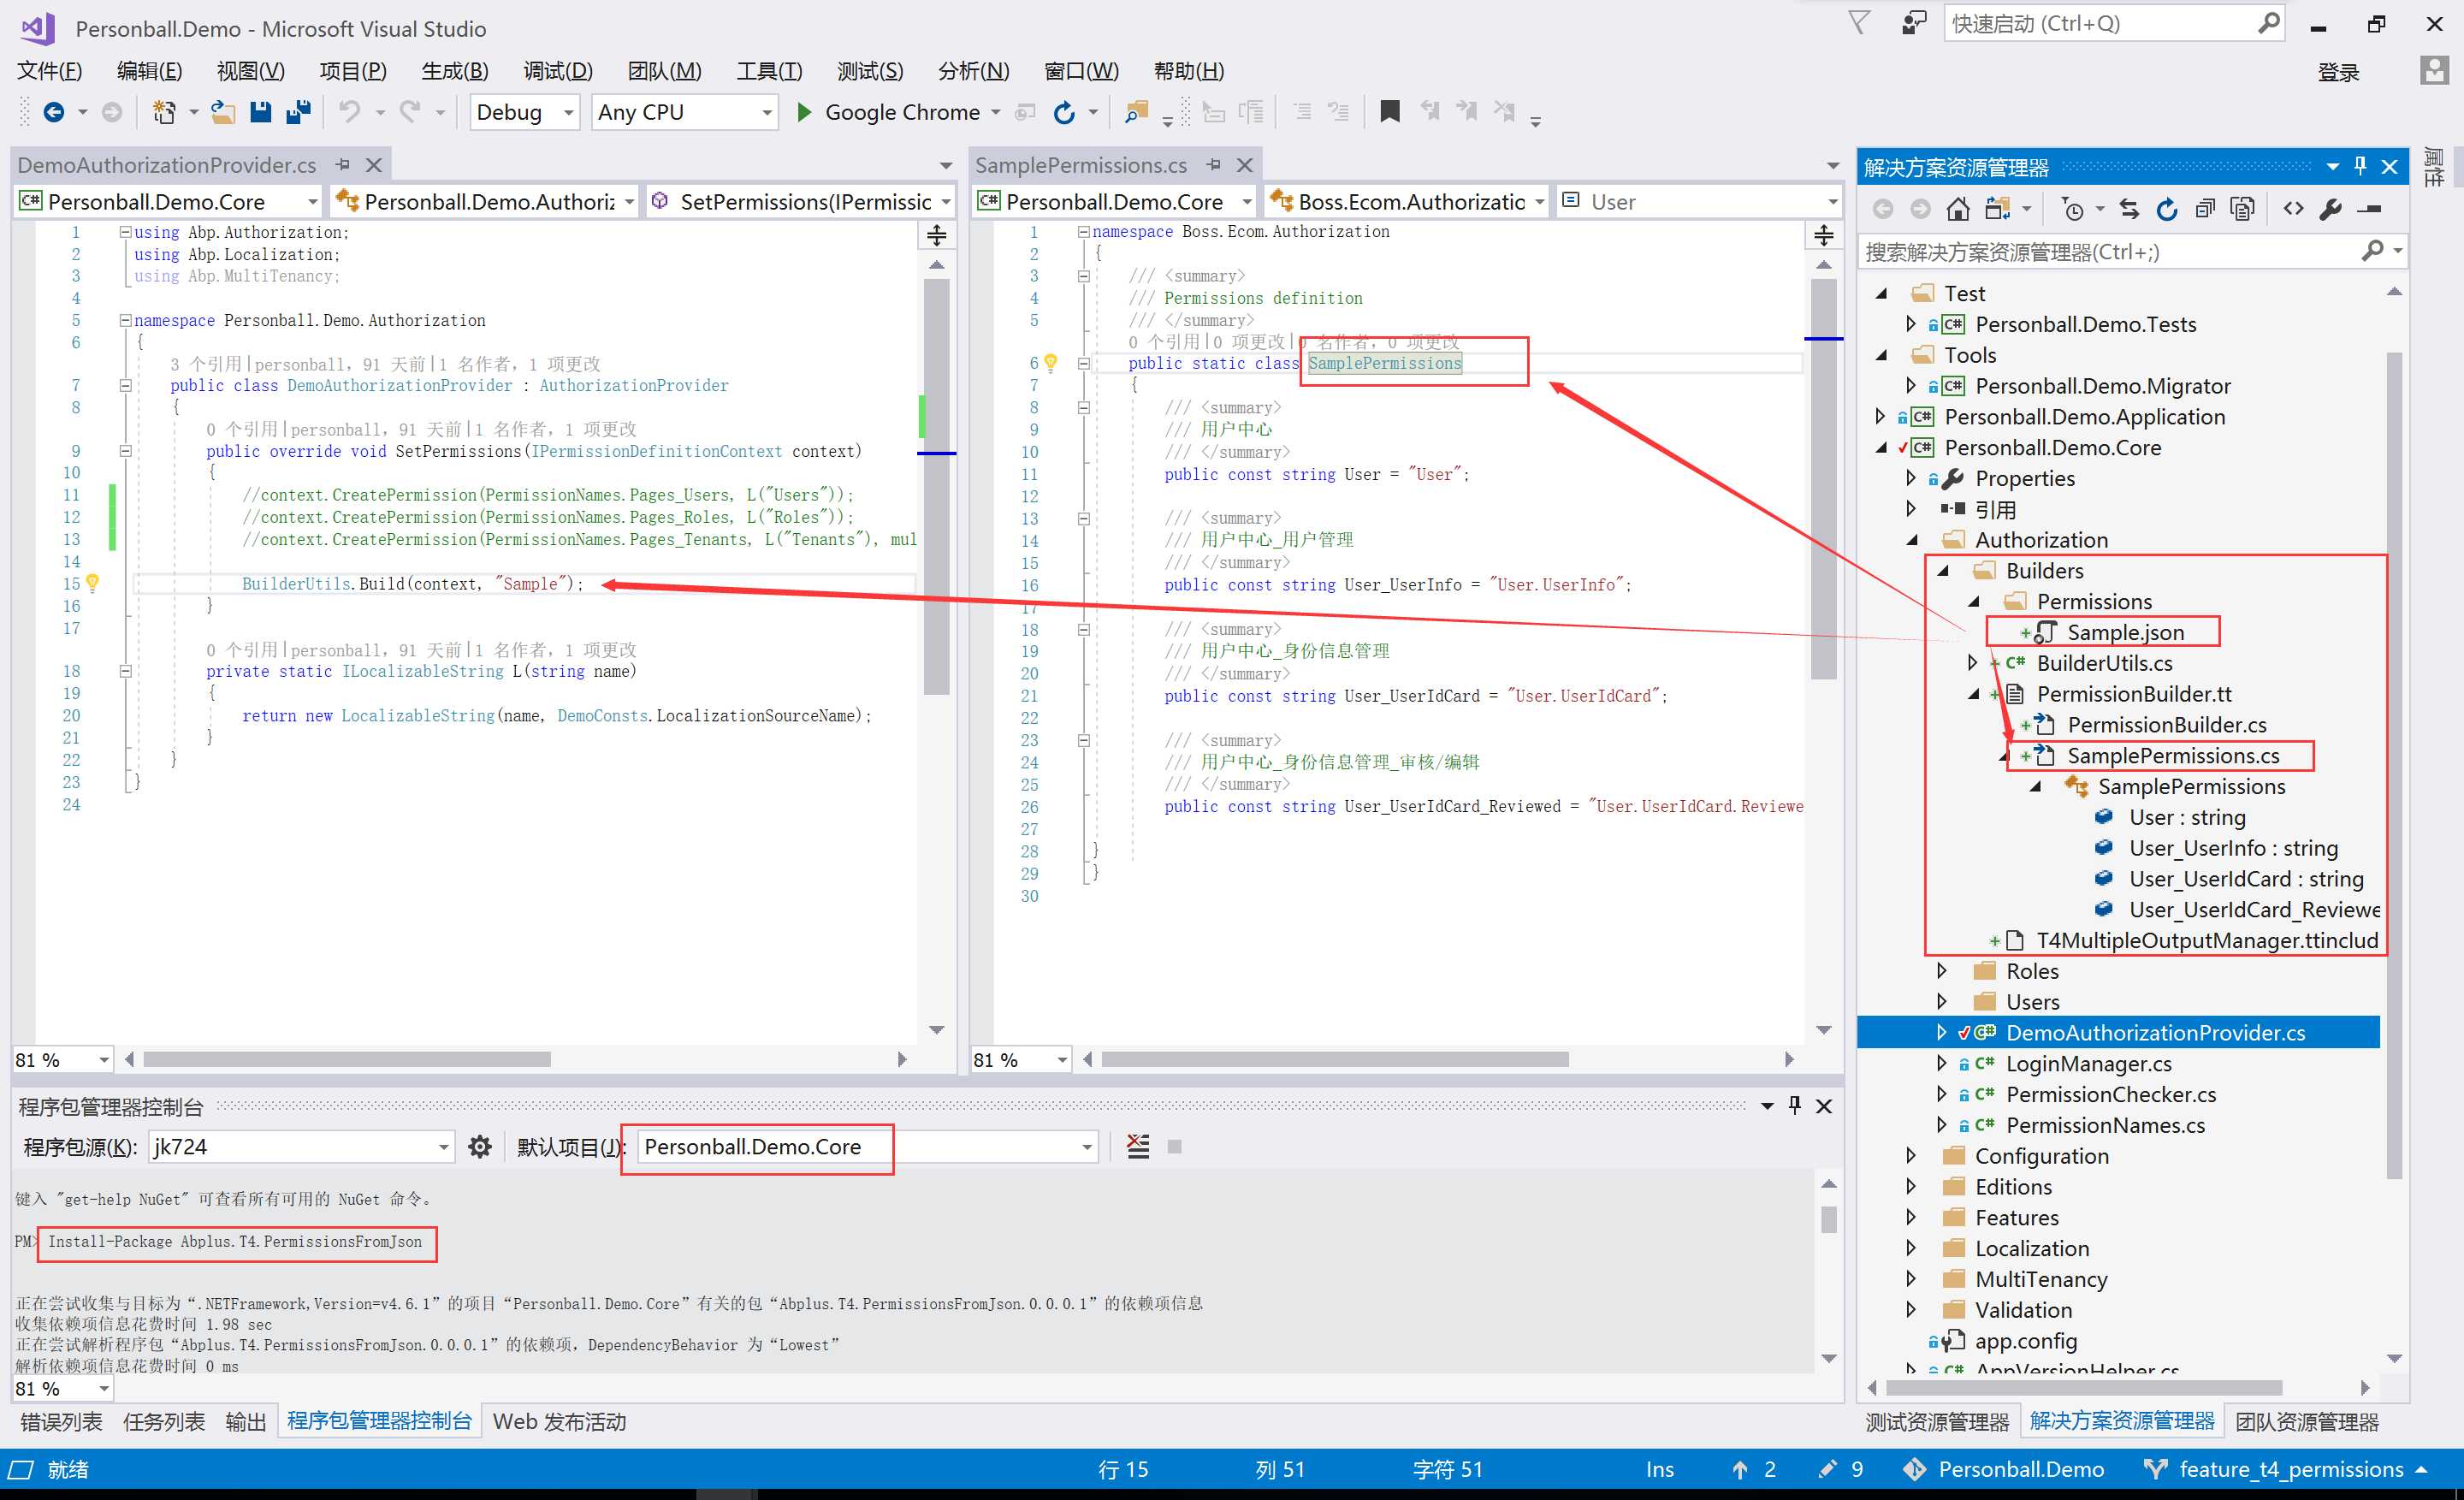Screen dimensions: 2464x1500
Task: Start debugging with green play icon
Action: tap(803, 112)
